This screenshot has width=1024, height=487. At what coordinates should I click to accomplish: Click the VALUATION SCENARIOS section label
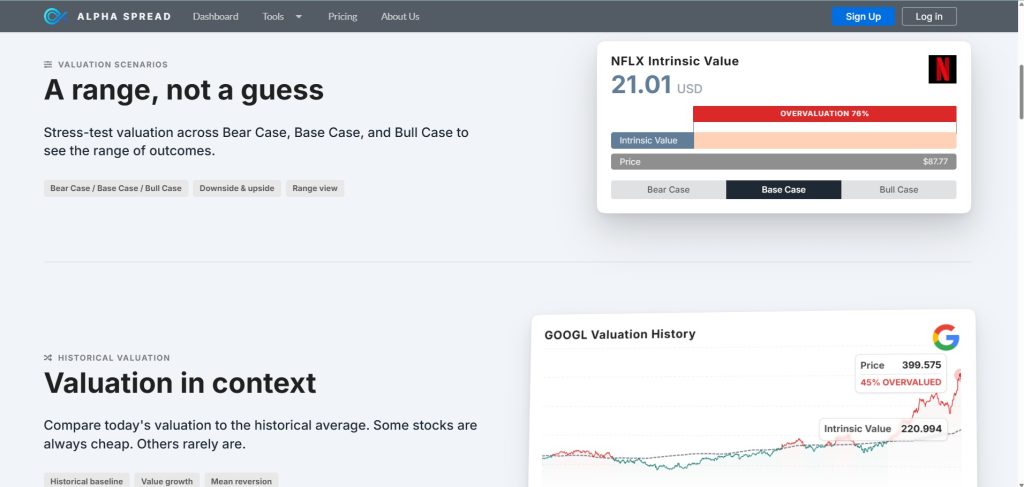pos(113,65)
